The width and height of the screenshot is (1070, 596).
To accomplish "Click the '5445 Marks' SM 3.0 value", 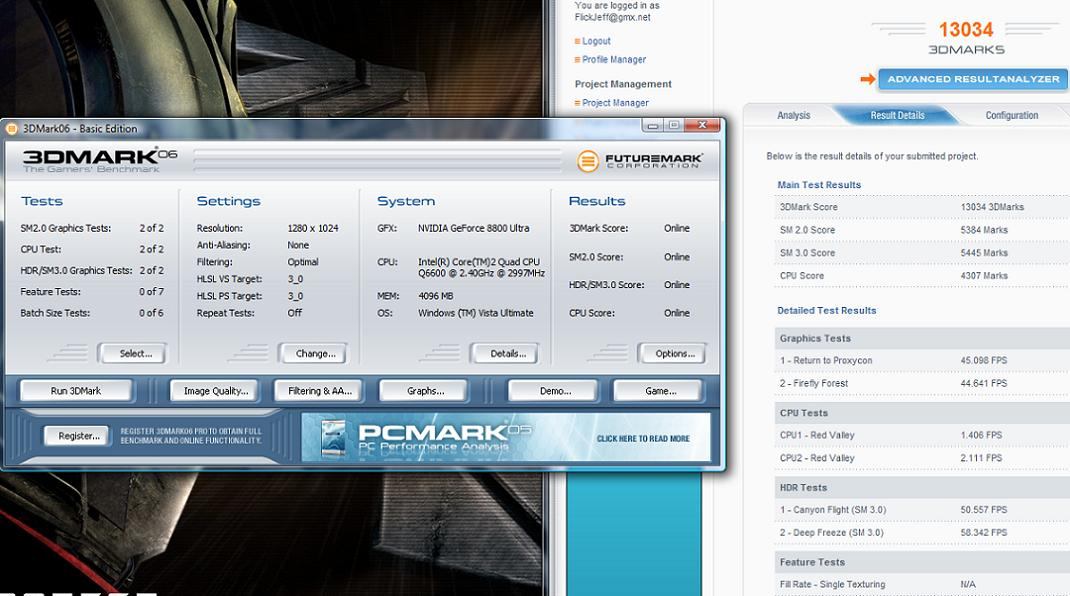I will pyautogui.click(x=983, y=253).
